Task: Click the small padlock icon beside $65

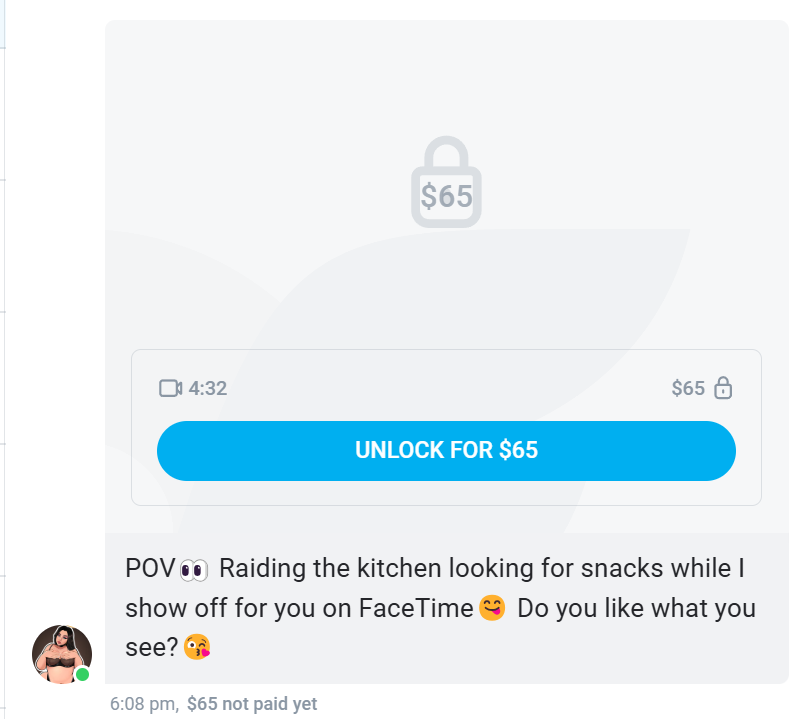Action: pyautogui.click(x=723, y=388)
